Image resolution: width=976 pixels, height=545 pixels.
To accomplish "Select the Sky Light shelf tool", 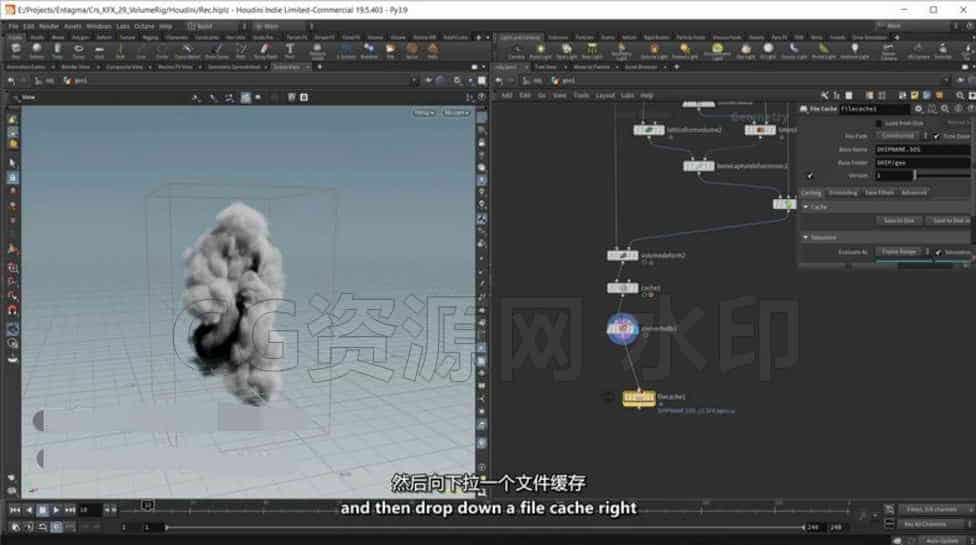I will [x=745, y=50].
